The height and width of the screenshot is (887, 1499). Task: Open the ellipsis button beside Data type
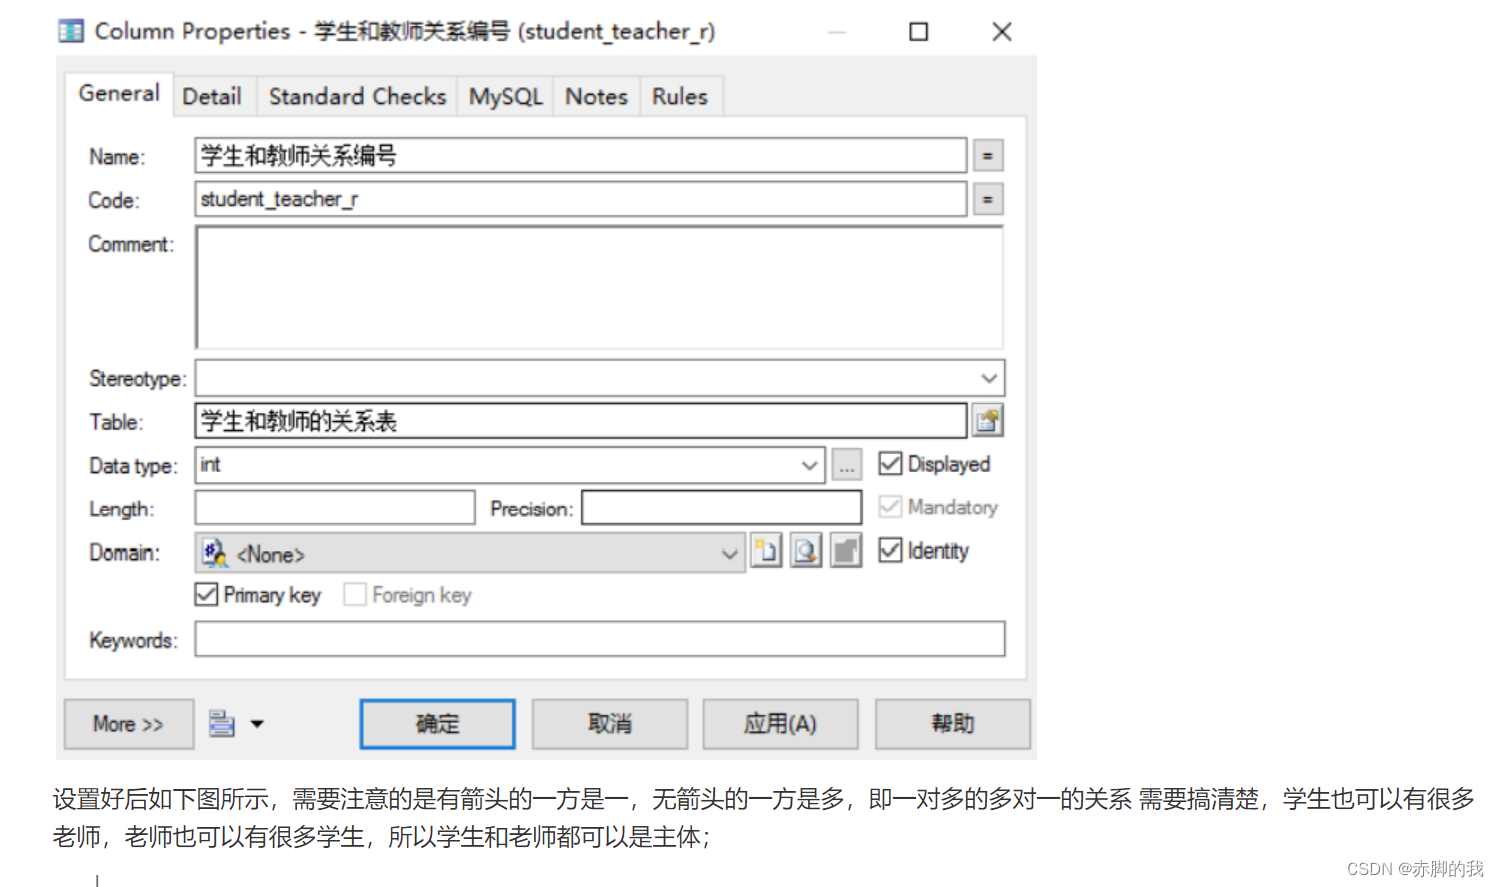click(x=846, y=464)
